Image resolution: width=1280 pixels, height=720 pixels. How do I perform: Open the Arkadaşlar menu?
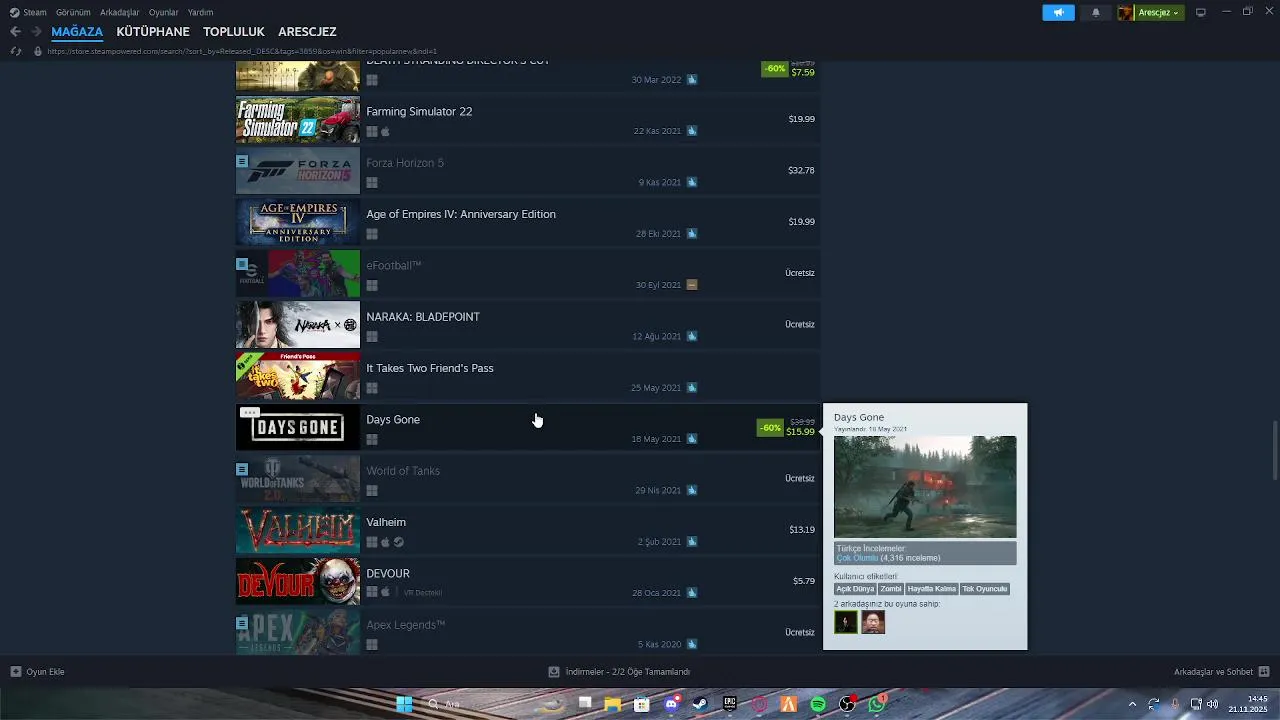[120, 12]
